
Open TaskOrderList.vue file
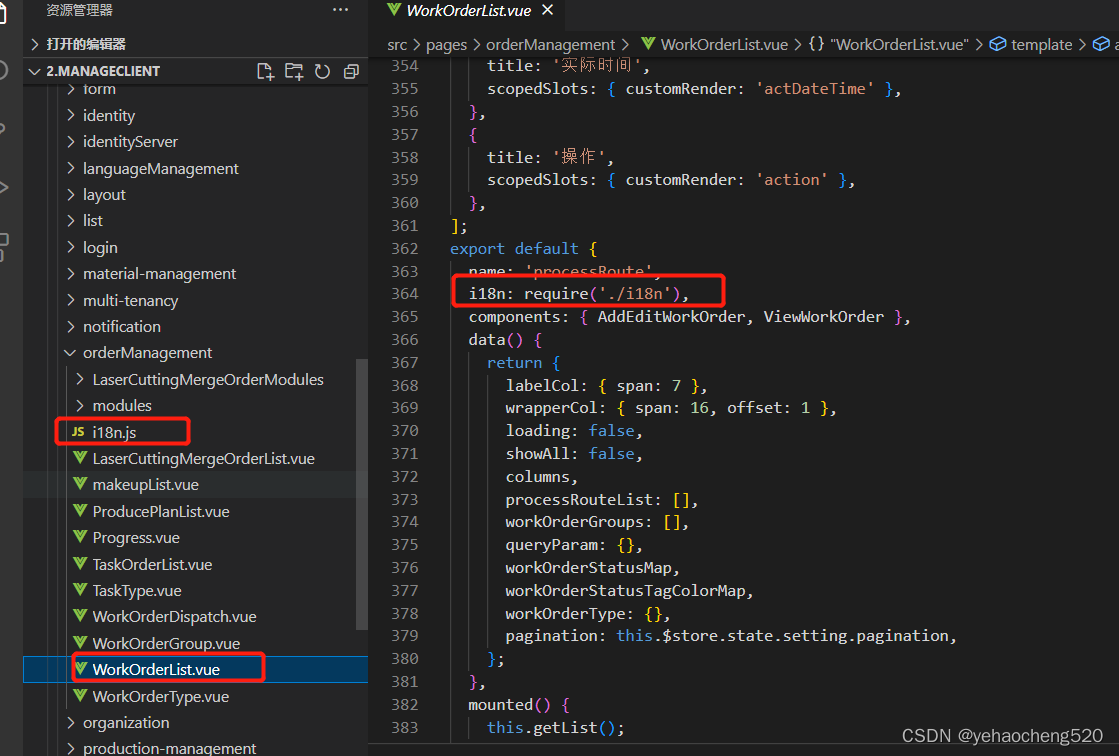[152, 564]
